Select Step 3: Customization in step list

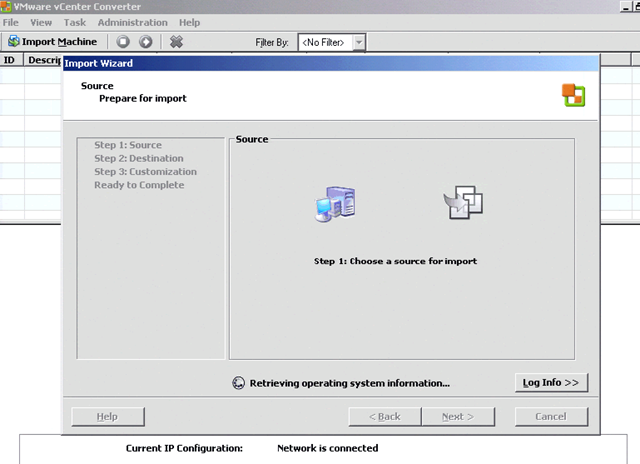click(145, 172)
